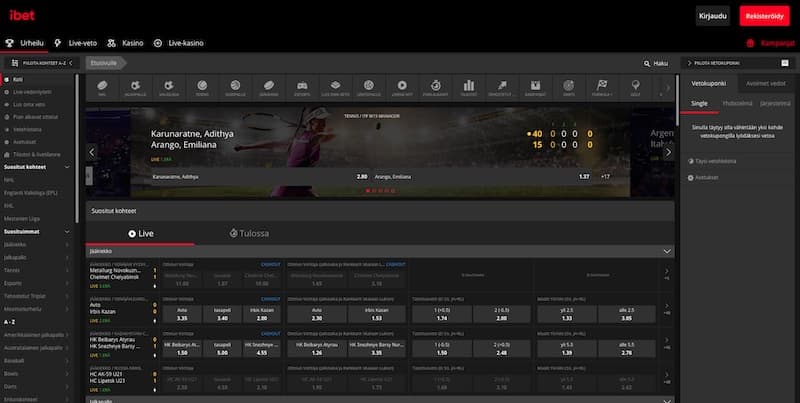
Task: Open the Esports gamepad icon
Action: (302, 88)
